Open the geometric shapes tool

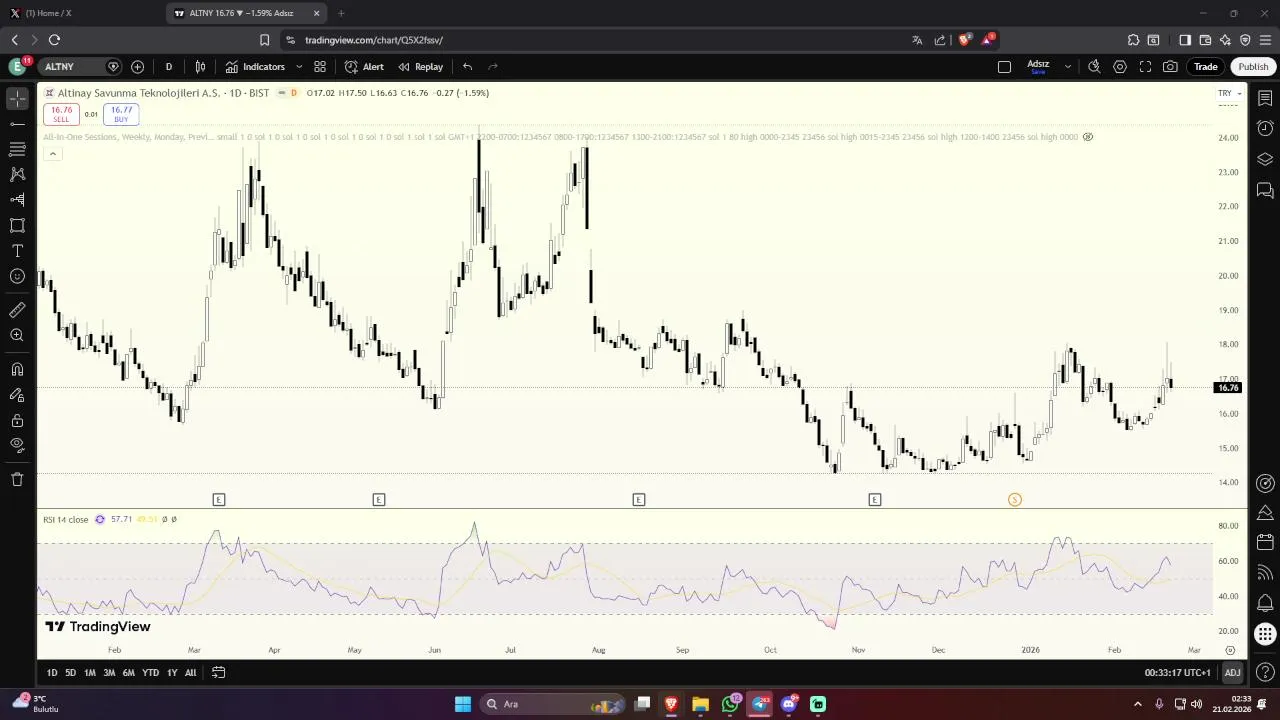pos(17,225)
